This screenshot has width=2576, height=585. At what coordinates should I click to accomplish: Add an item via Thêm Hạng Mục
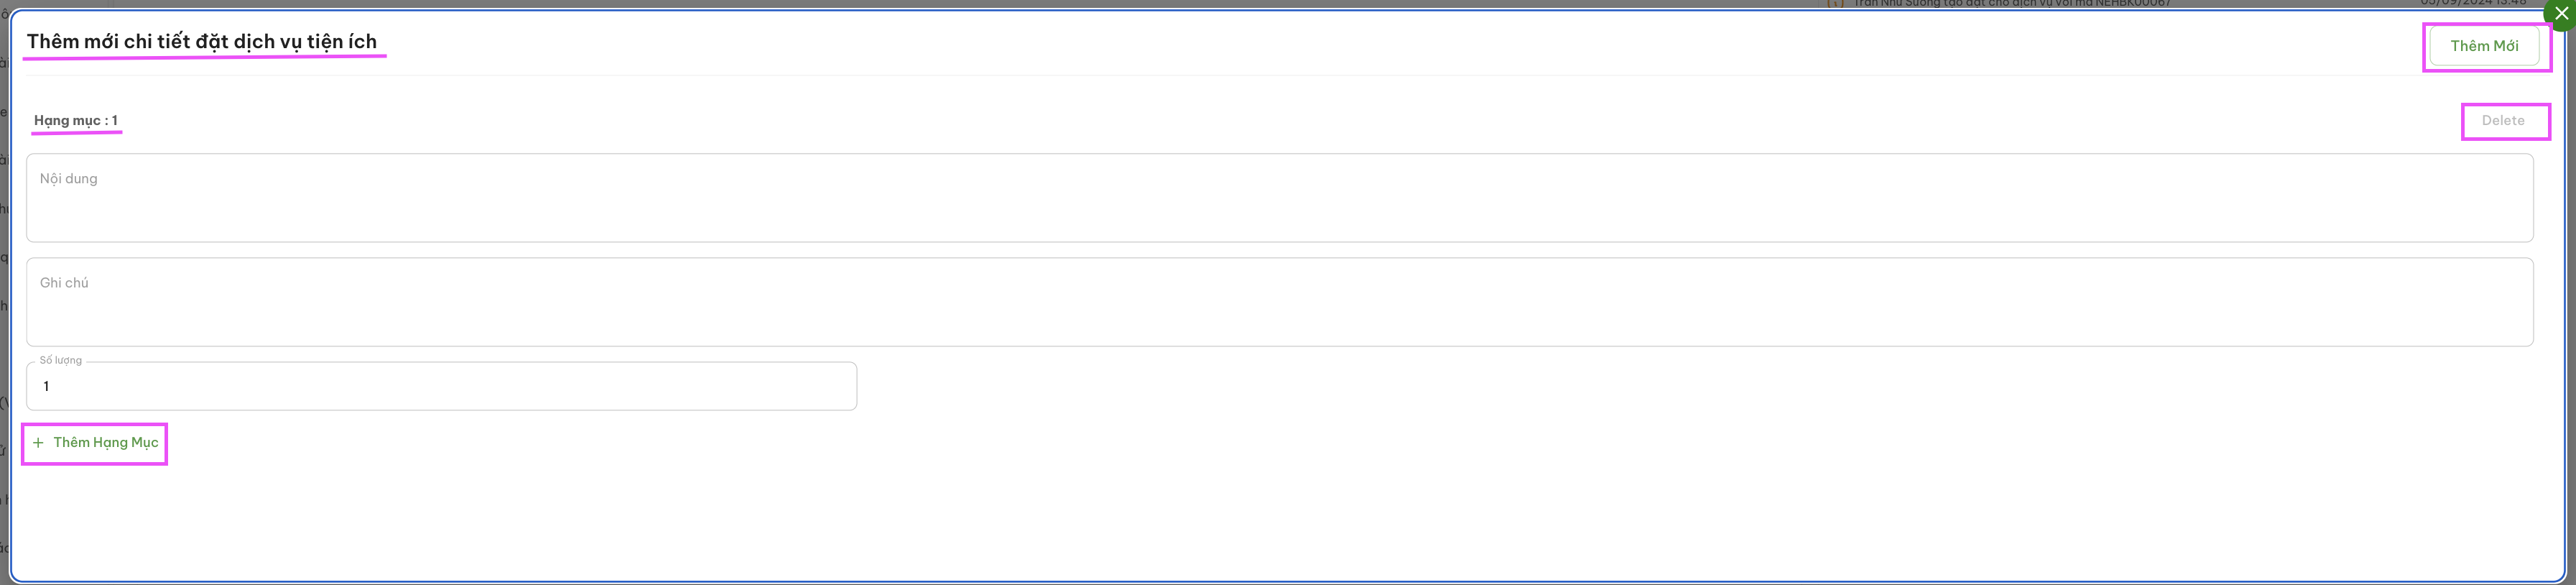tap(95, 443)
